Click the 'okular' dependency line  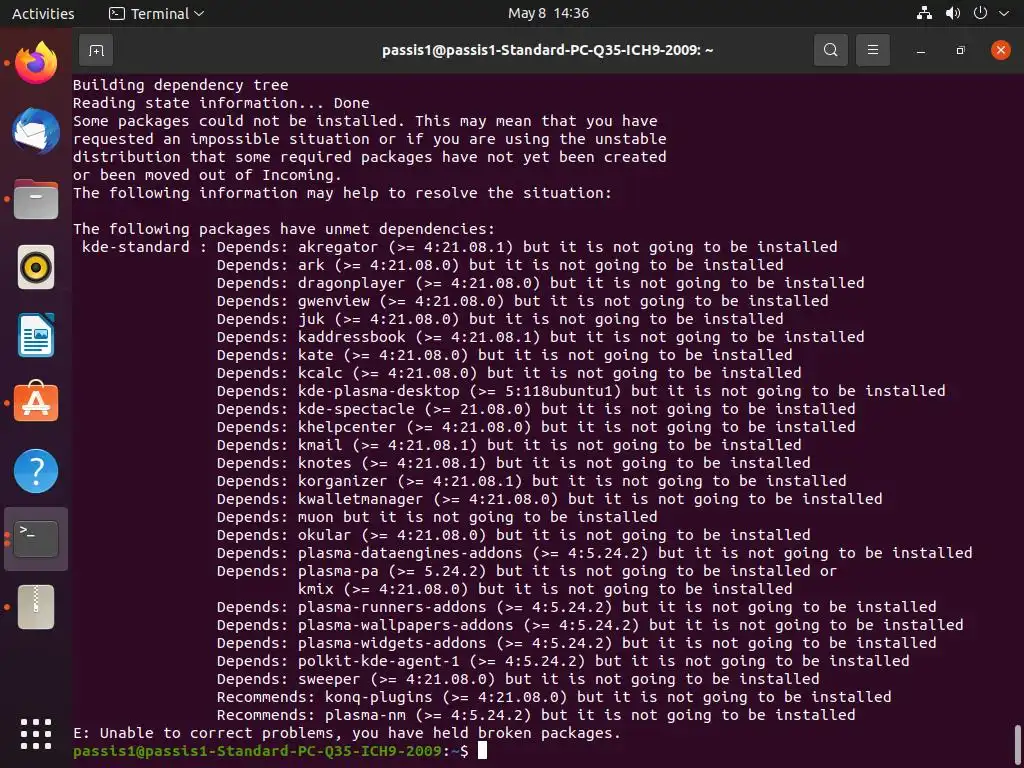click(x=514, y=535)
